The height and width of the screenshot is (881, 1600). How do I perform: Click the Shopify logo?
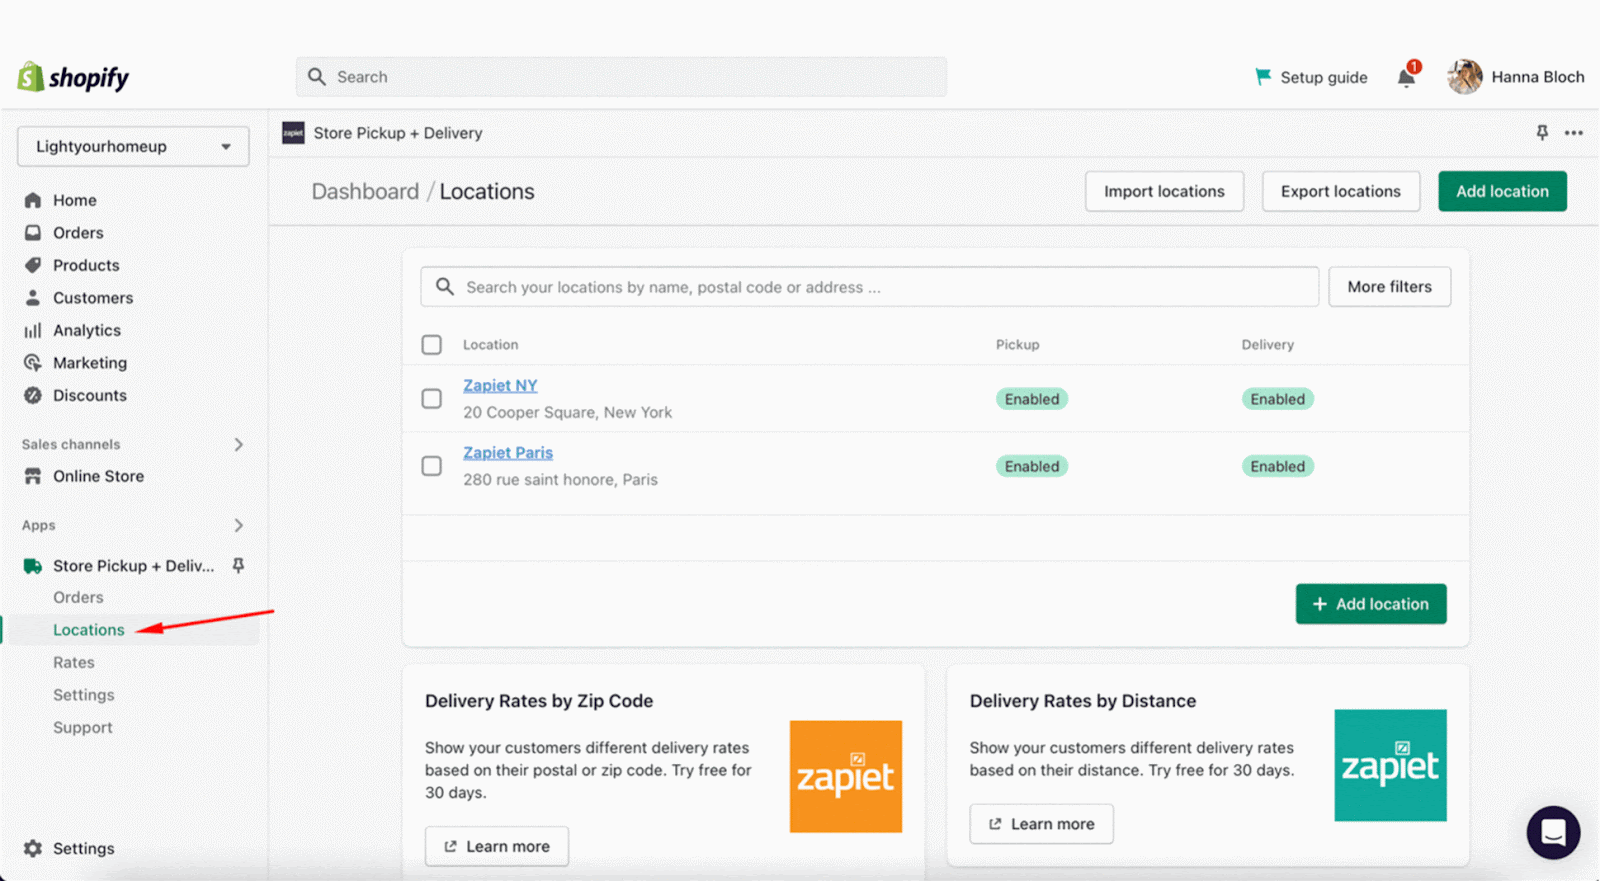[x=73, y=77]
